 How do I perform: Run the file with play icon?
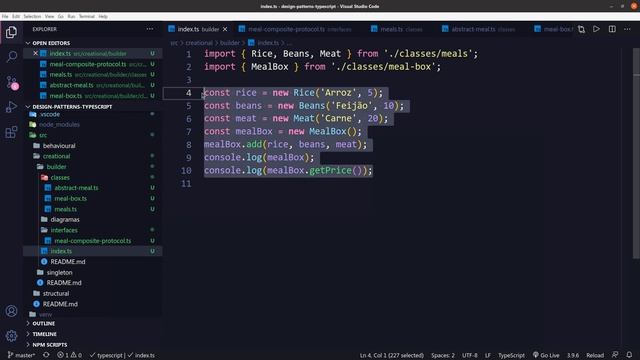tap(596, 29)
